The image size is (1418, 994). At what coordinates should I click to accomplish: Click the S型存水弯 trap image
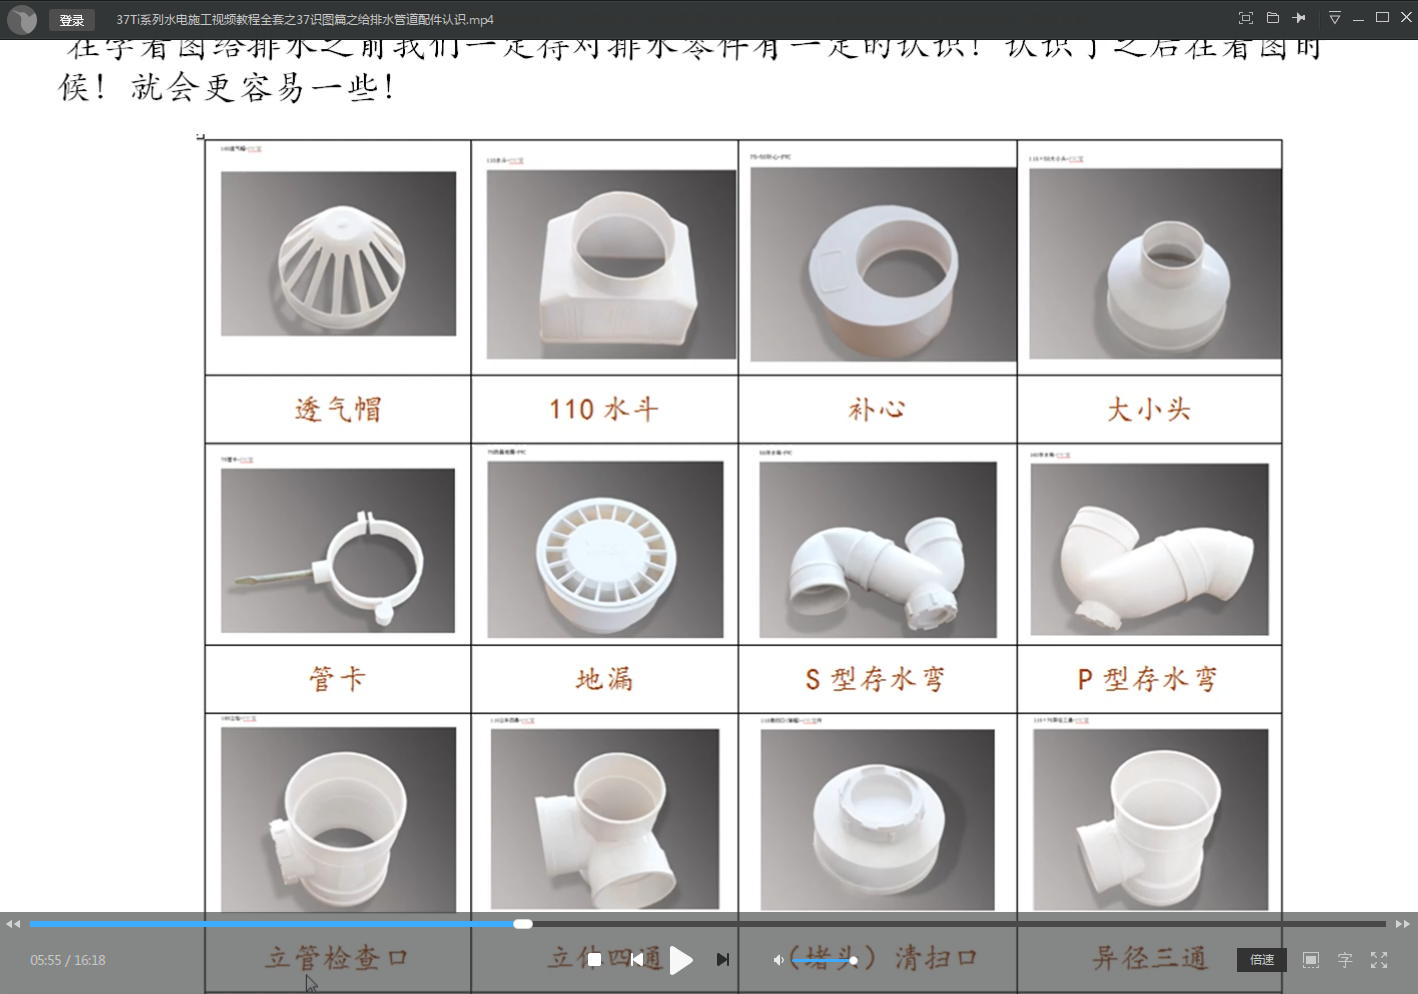coord(878,549)
